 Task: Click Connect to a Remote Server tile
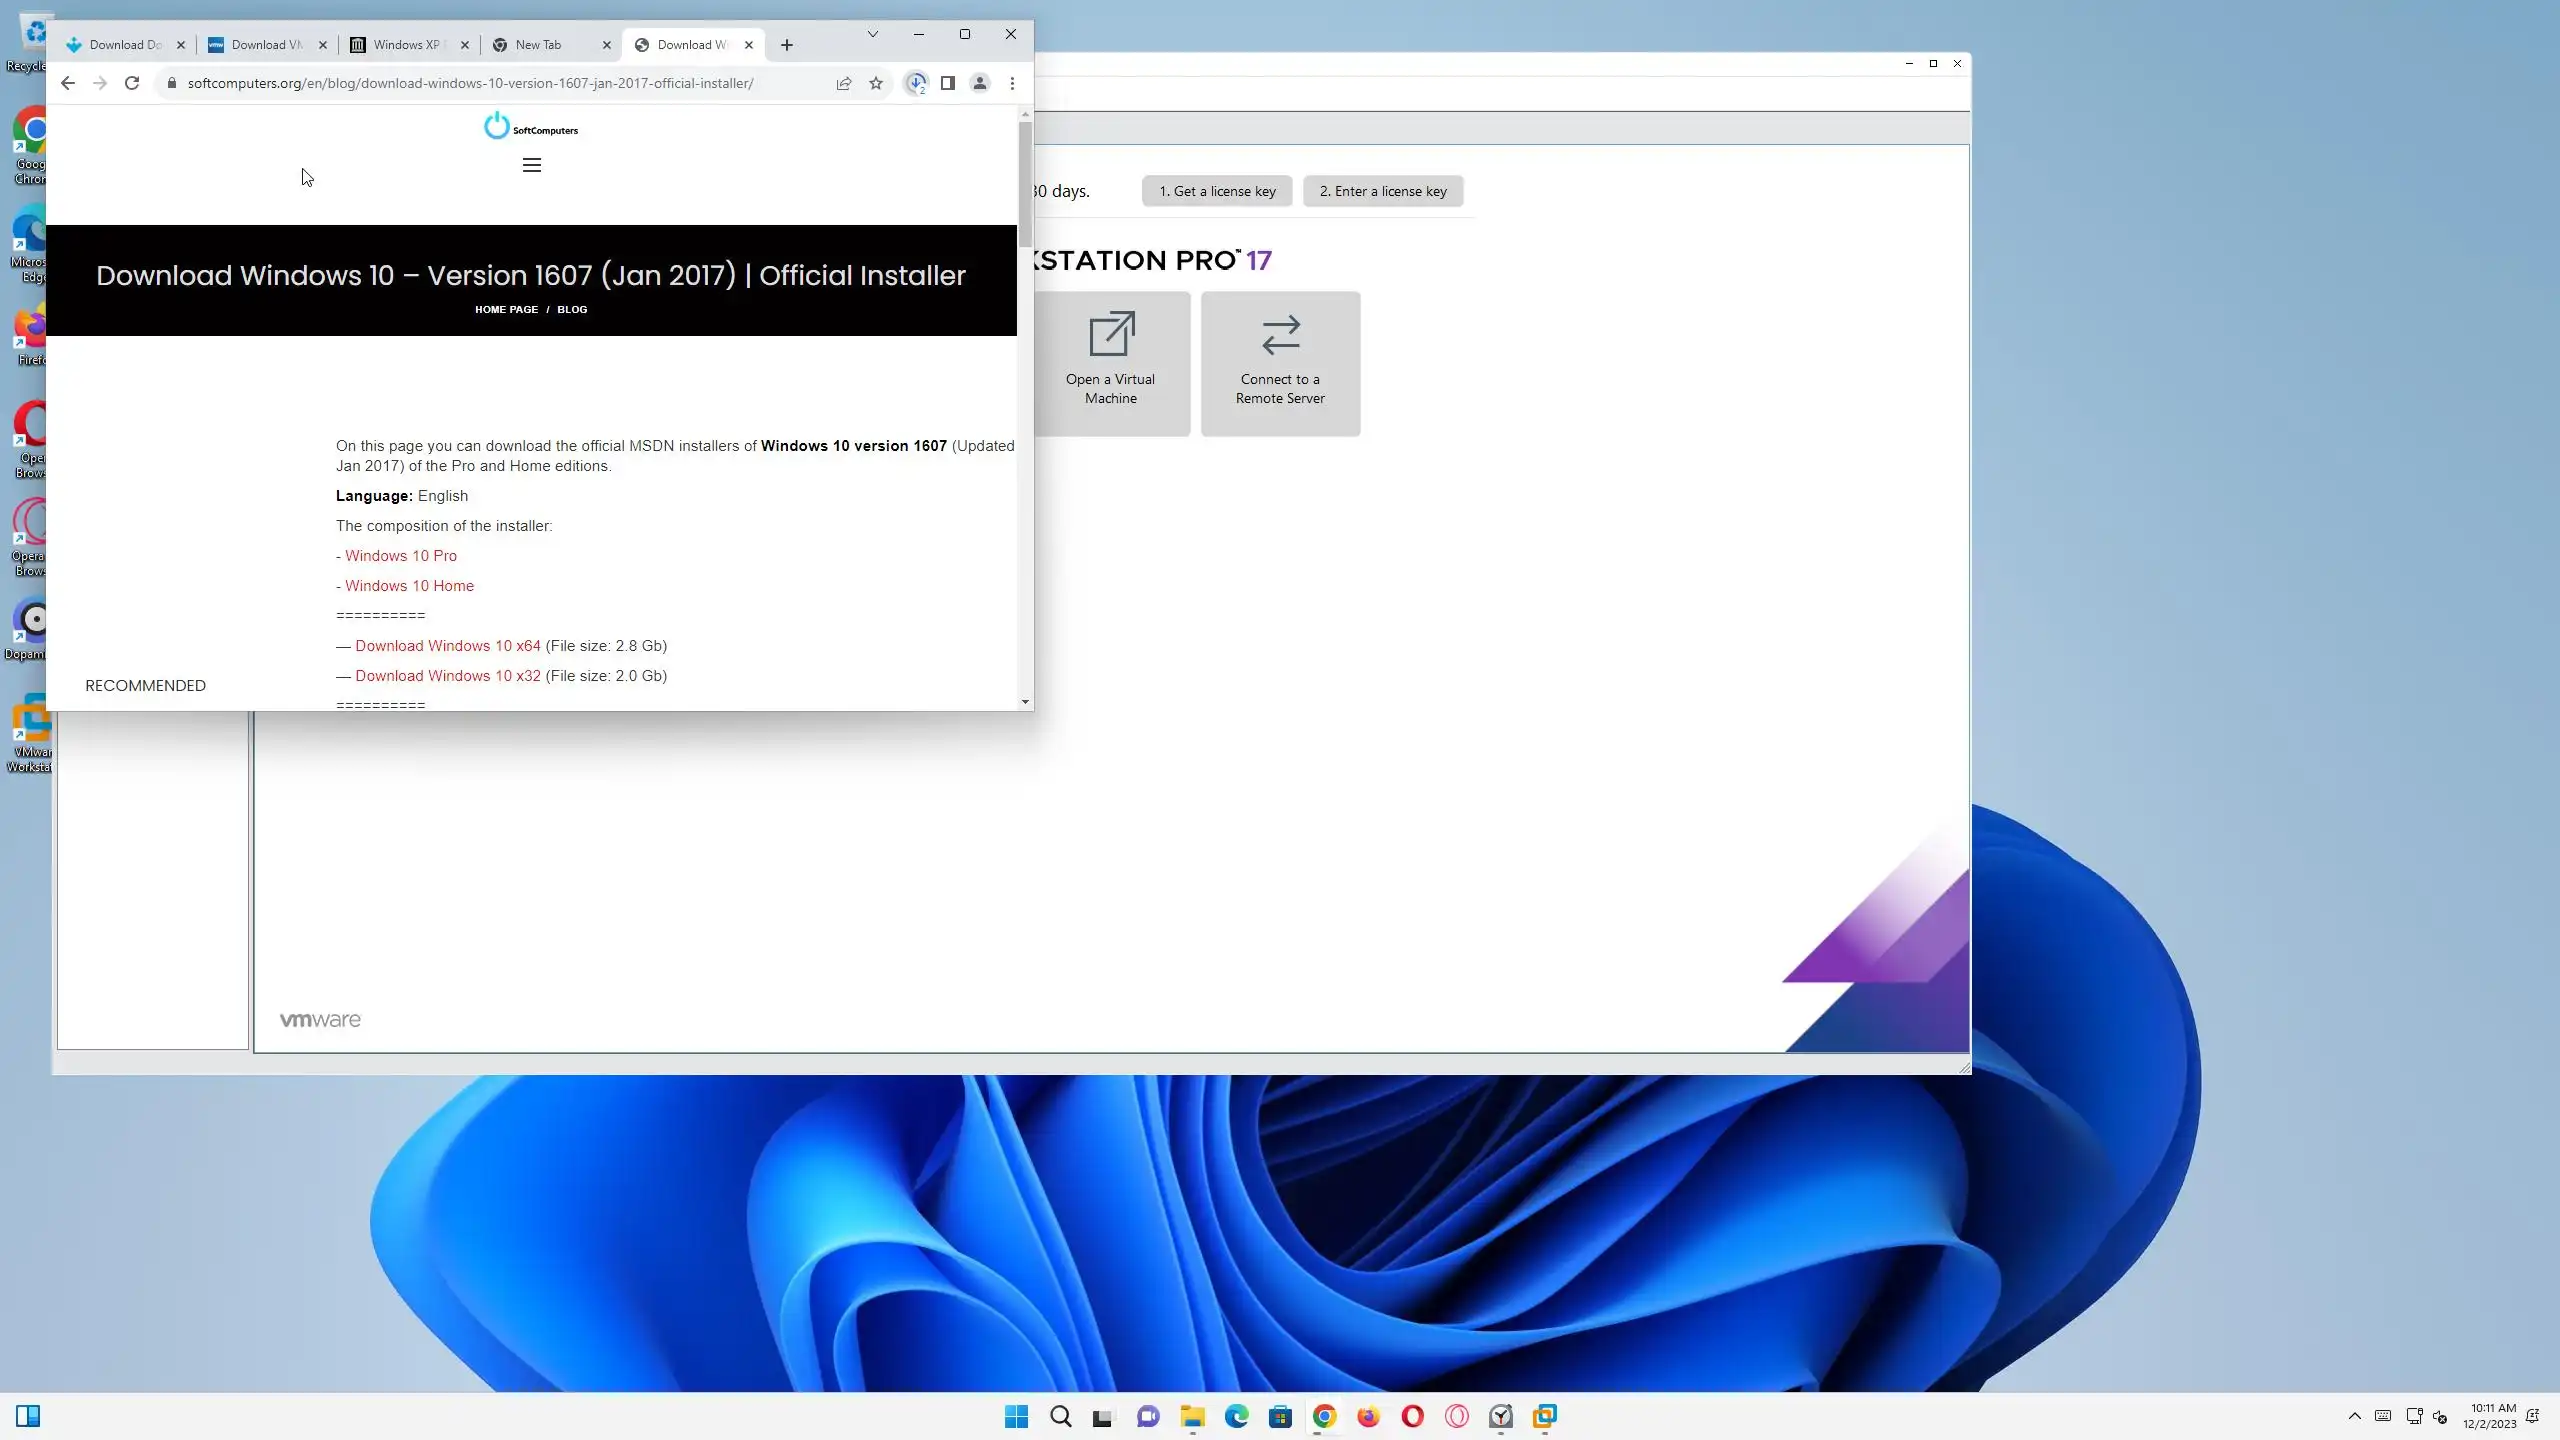[x=1280, y=363]
